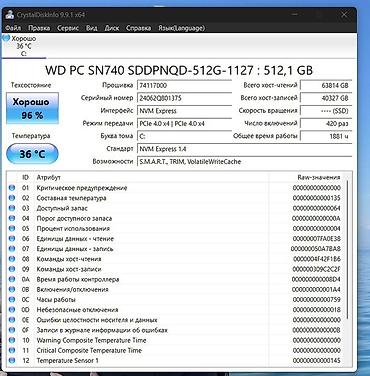370x376 pixels.
Task: Select the Процент использования attribute text
Action: point(73,228)
